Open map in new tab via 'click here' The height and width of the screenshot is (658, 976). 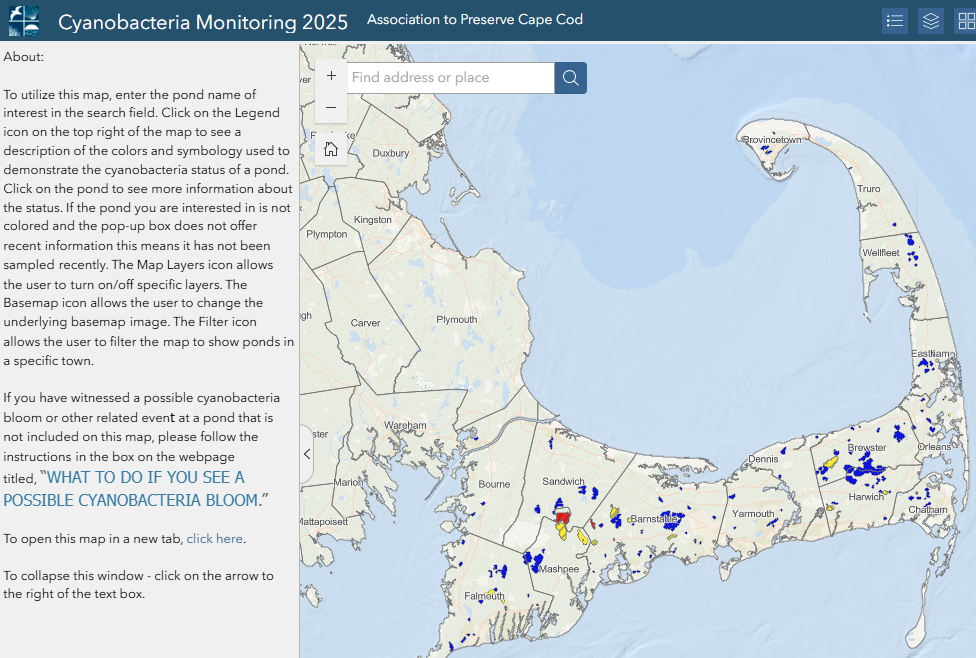pyautogui.click(x=214, y=539)
